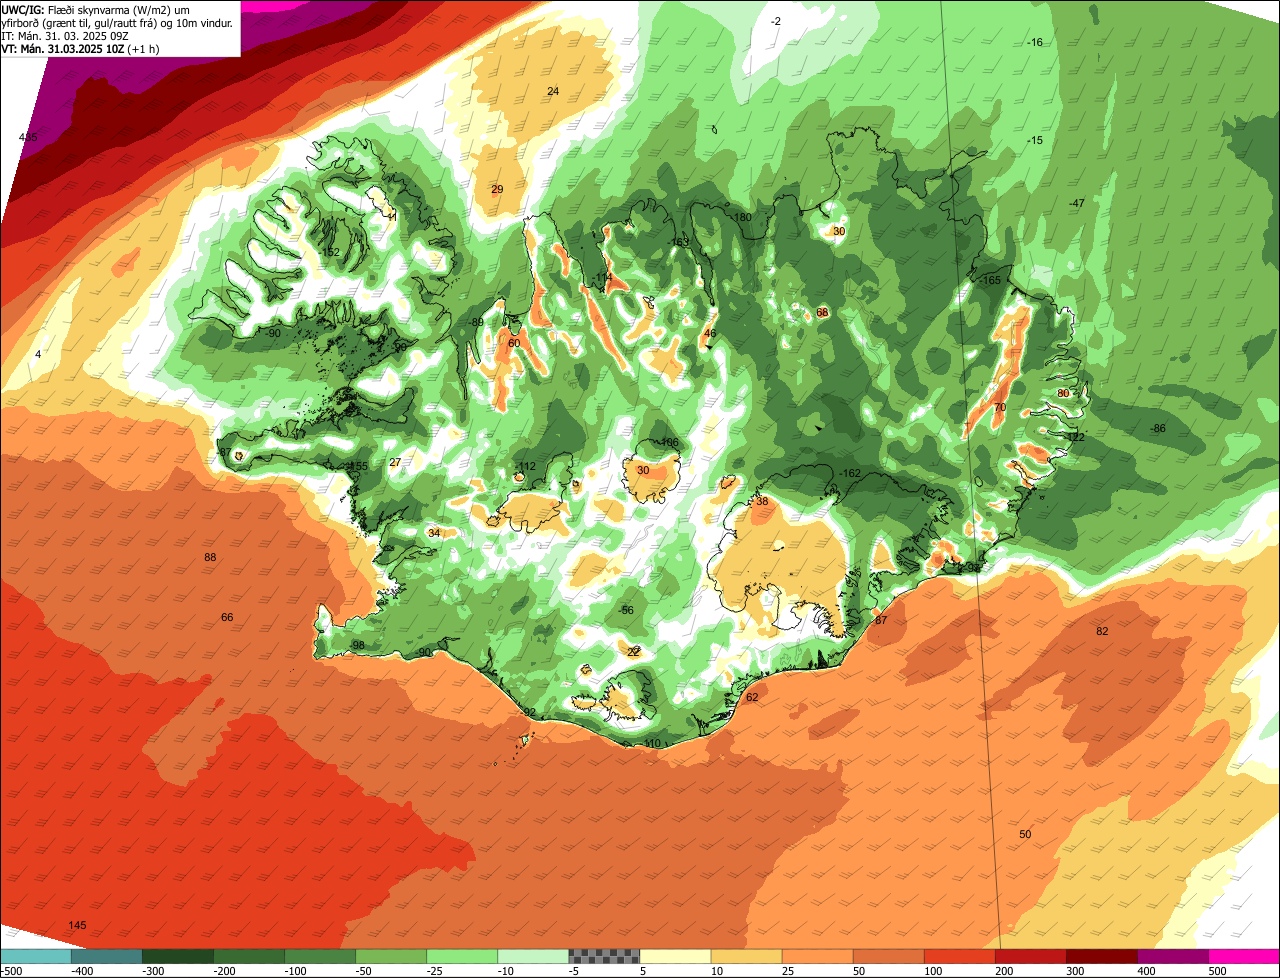
Task: Click the map value '62' on the south coast
Action: click(x=752, y=697)
